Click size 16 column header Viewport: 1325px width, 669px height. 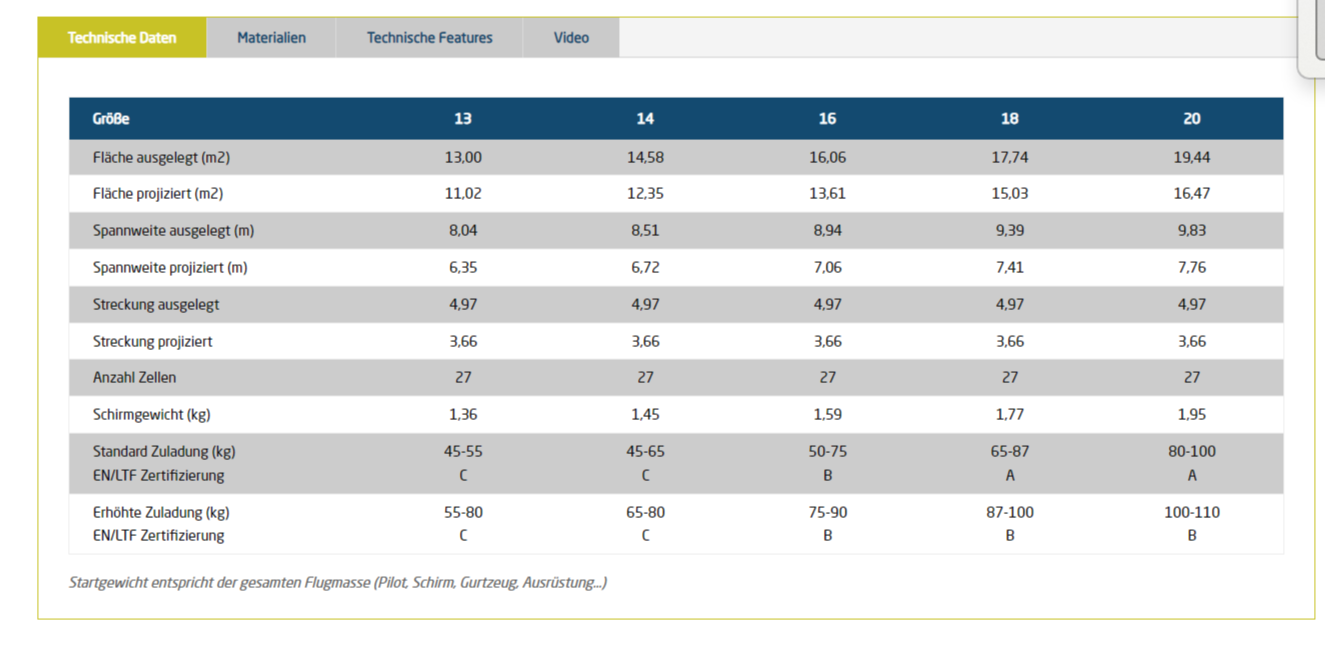(827, 119)
